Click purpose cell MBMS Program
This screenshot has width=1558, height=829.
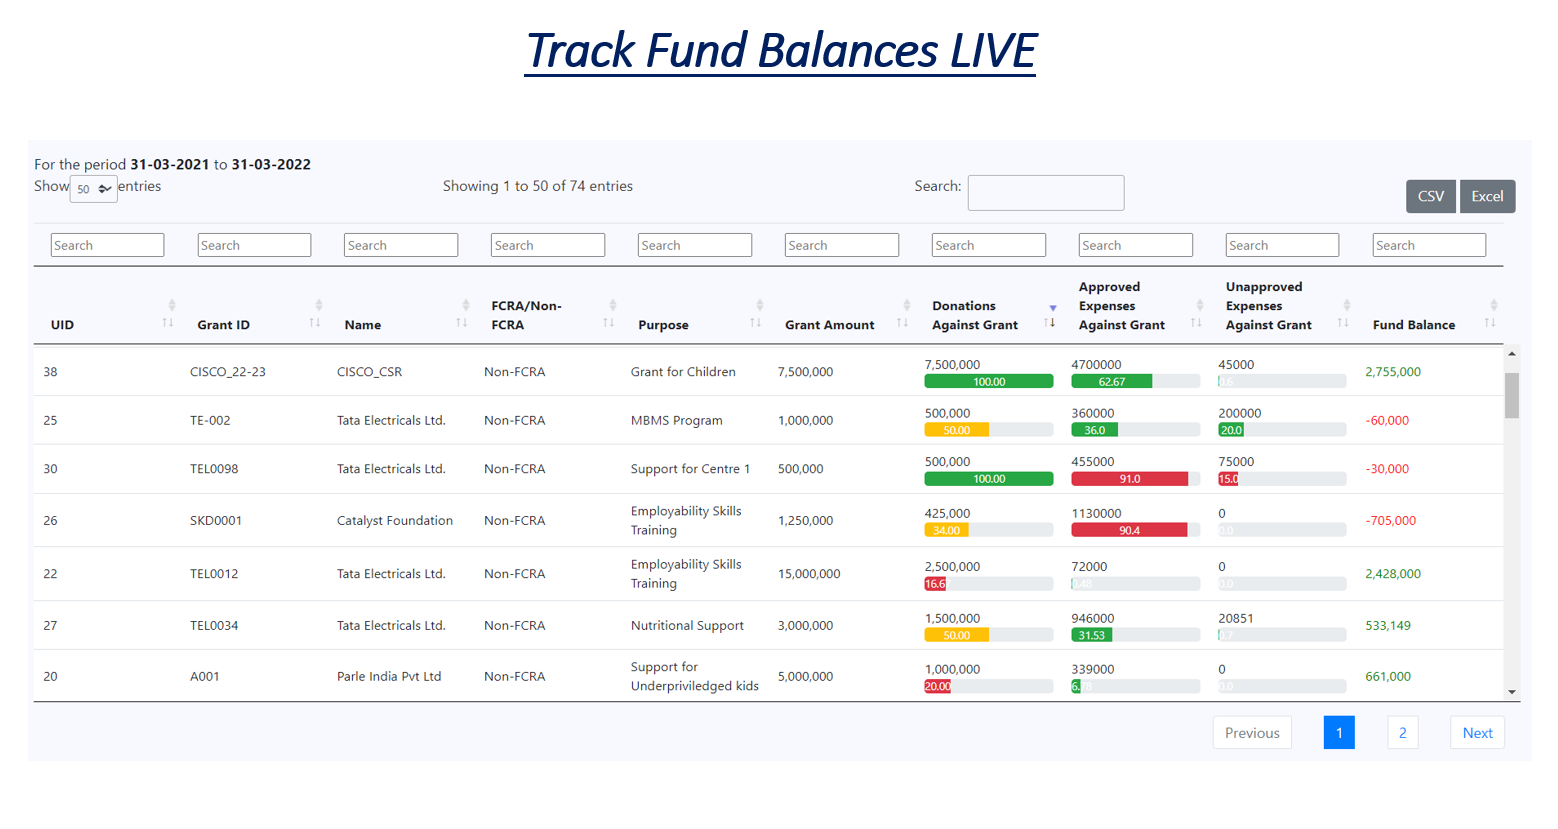(x=677, y=420)
